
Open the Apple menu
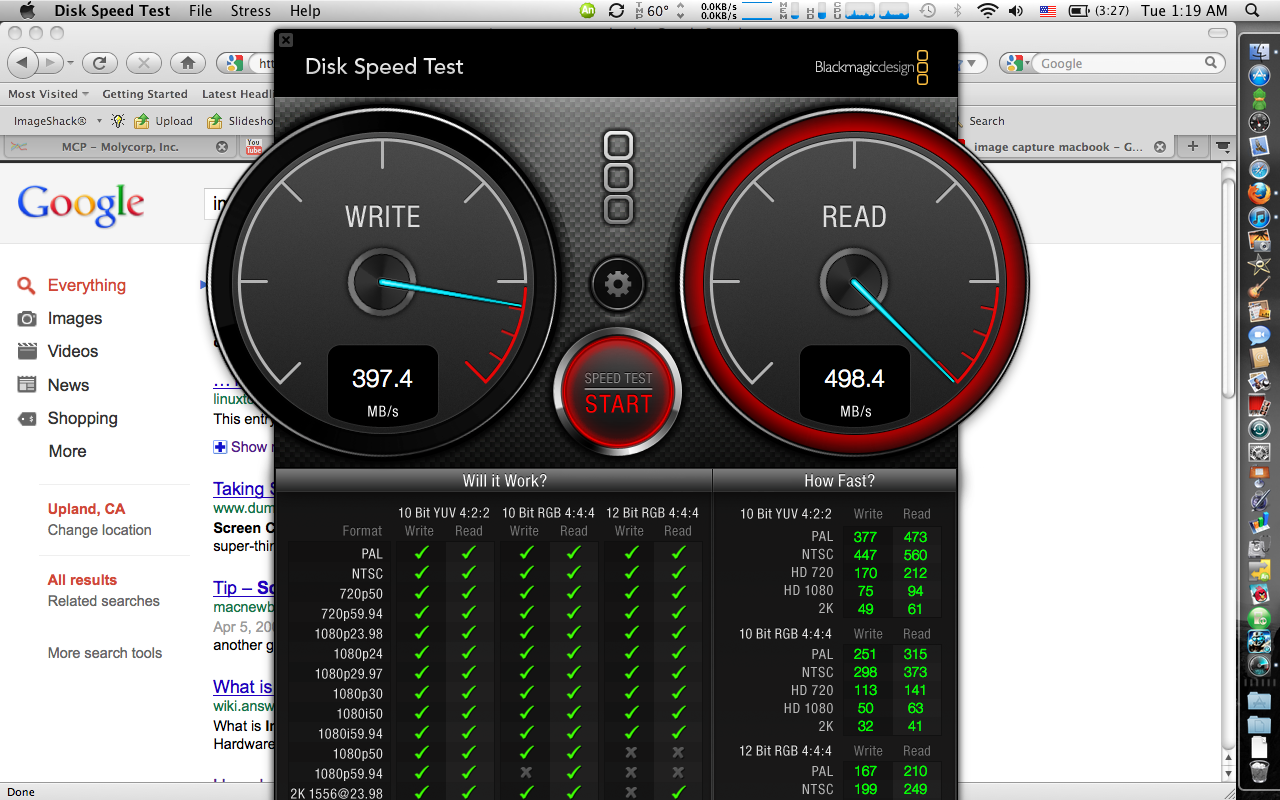pyautogui.click(x=27, y=11)
